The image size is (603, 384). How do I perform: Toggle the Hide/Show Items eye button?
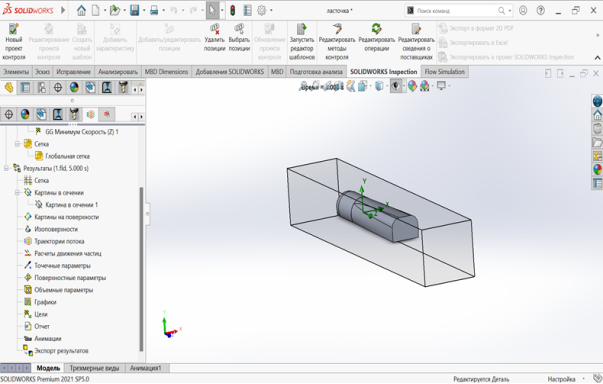point(396,86)
